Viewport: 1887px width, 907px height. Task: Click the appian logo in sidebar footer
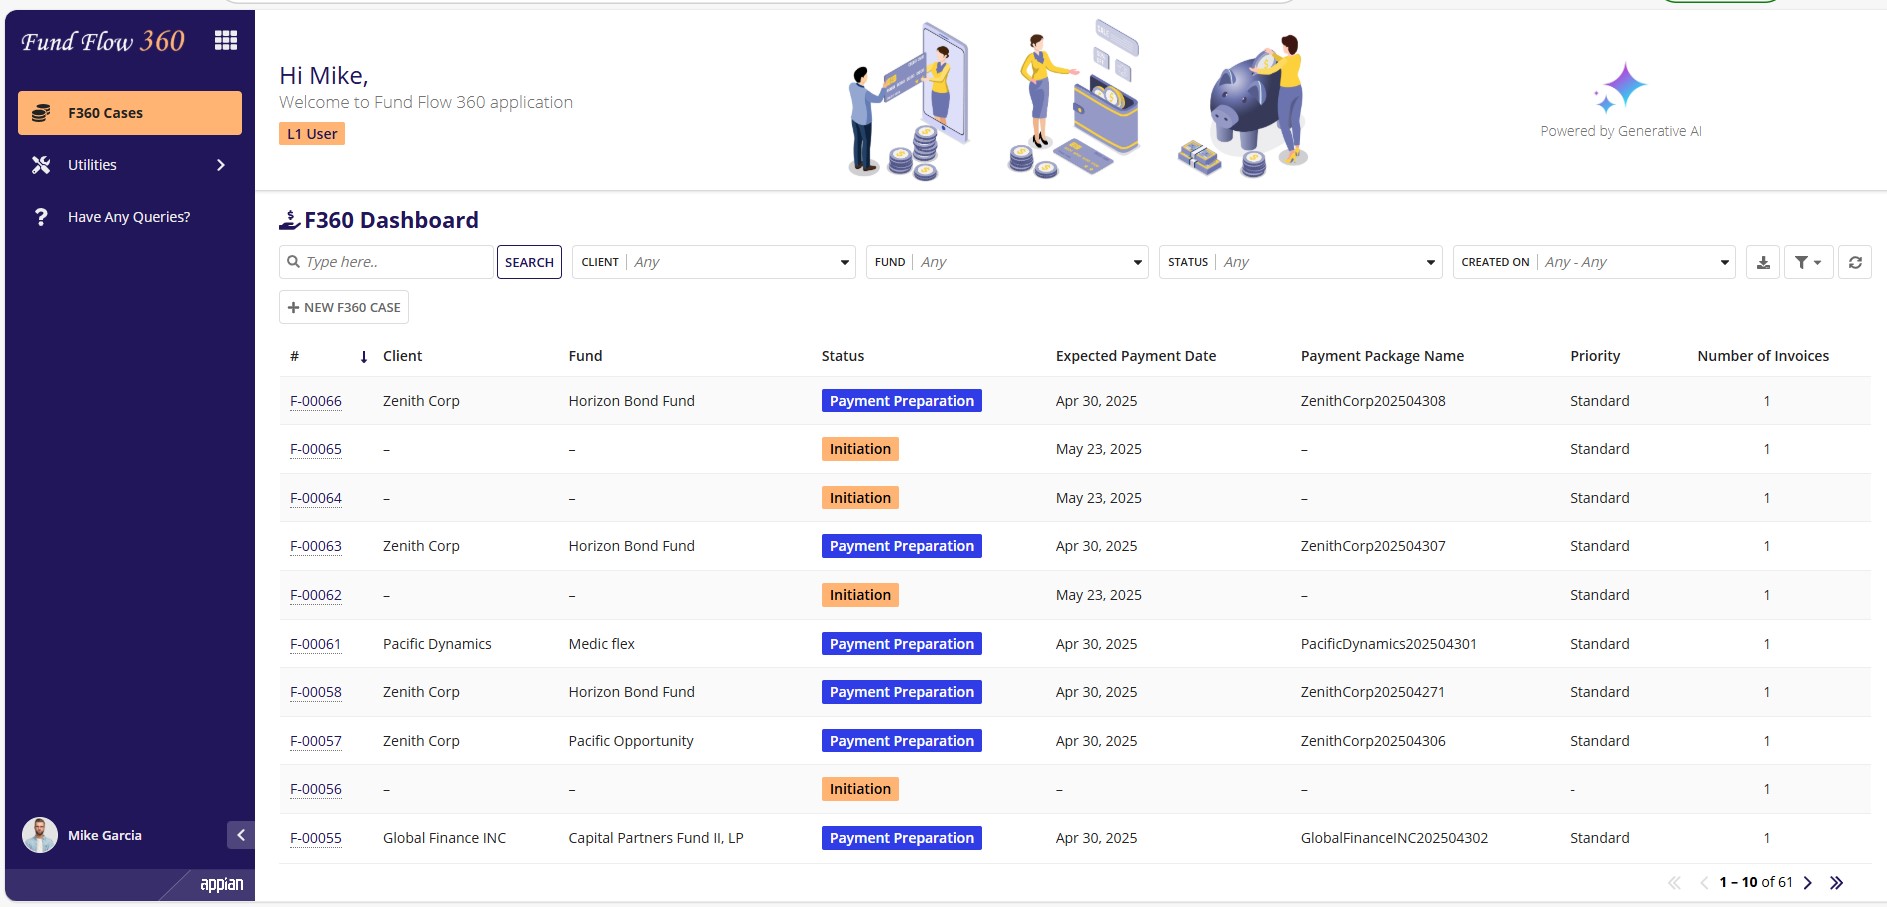click(221, 884)
